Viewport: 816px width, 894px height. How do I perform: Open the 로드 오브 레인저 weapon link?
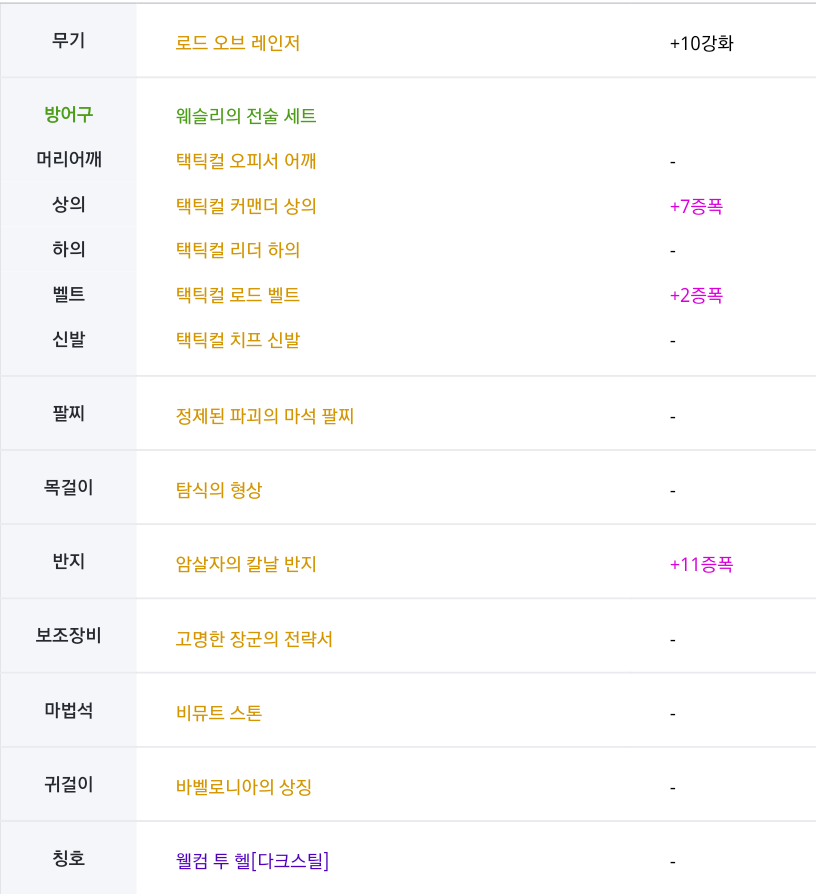tap(237, 43)
